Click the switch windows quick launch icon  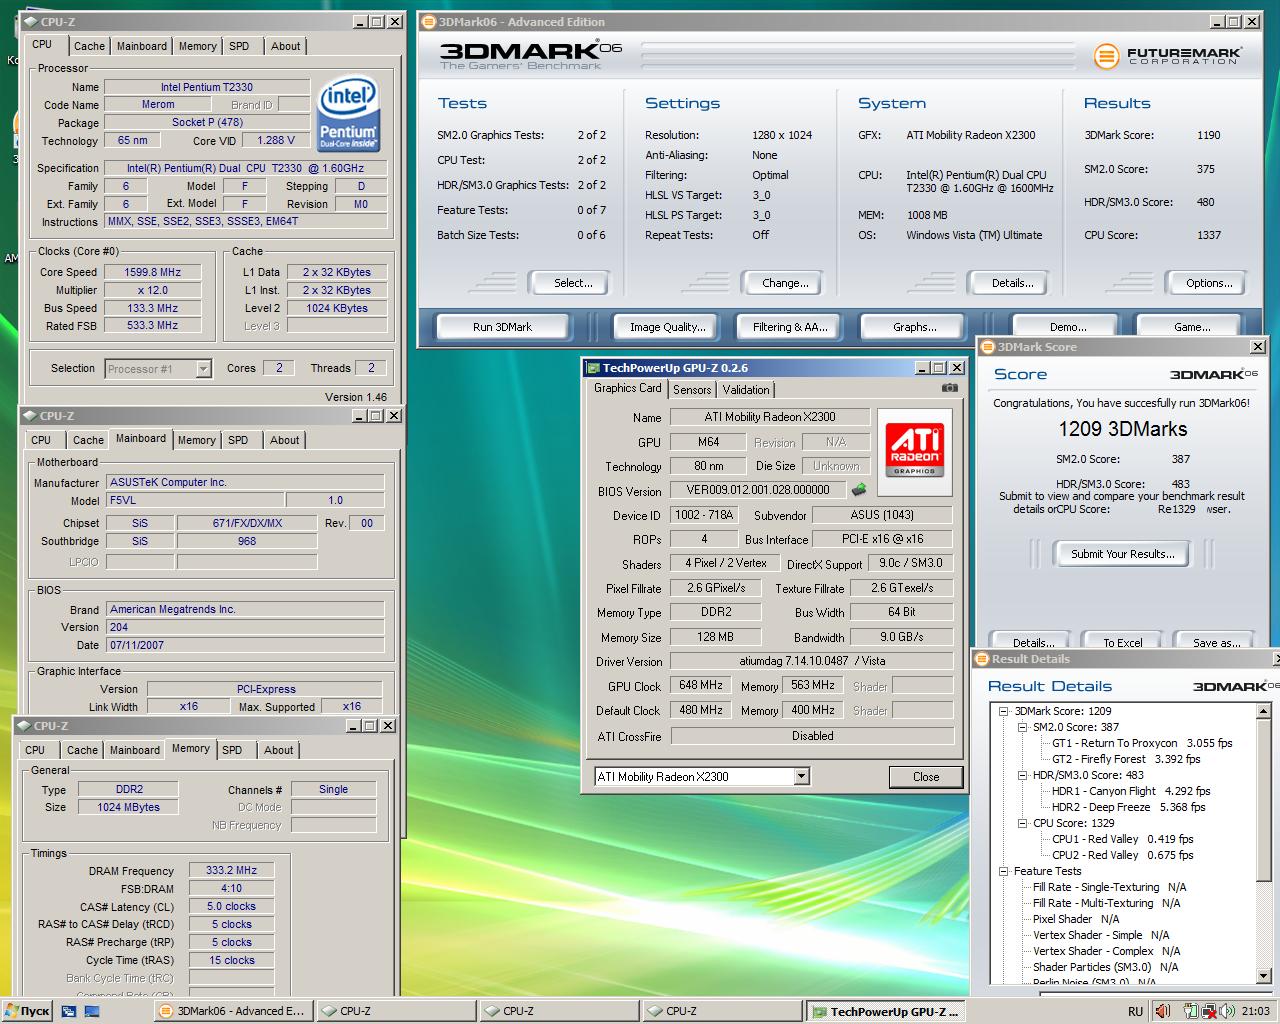(69, 1011)
